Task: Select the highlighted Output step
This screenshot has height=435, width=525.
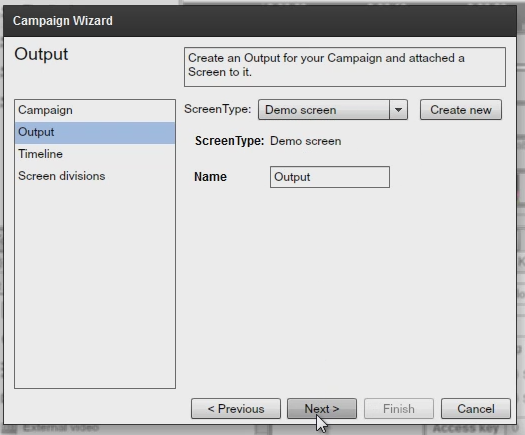Action: point(95,133)
